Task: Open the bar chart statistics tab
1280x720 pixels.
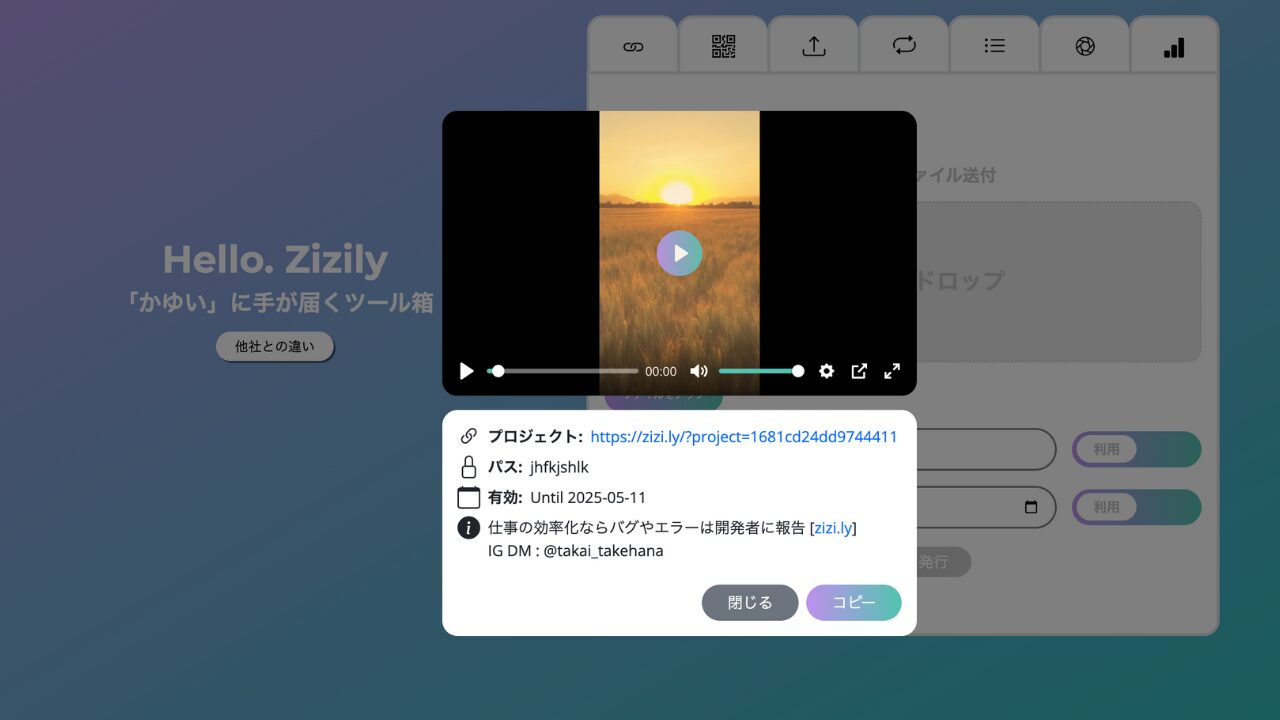Action: tap(1174, 46)
